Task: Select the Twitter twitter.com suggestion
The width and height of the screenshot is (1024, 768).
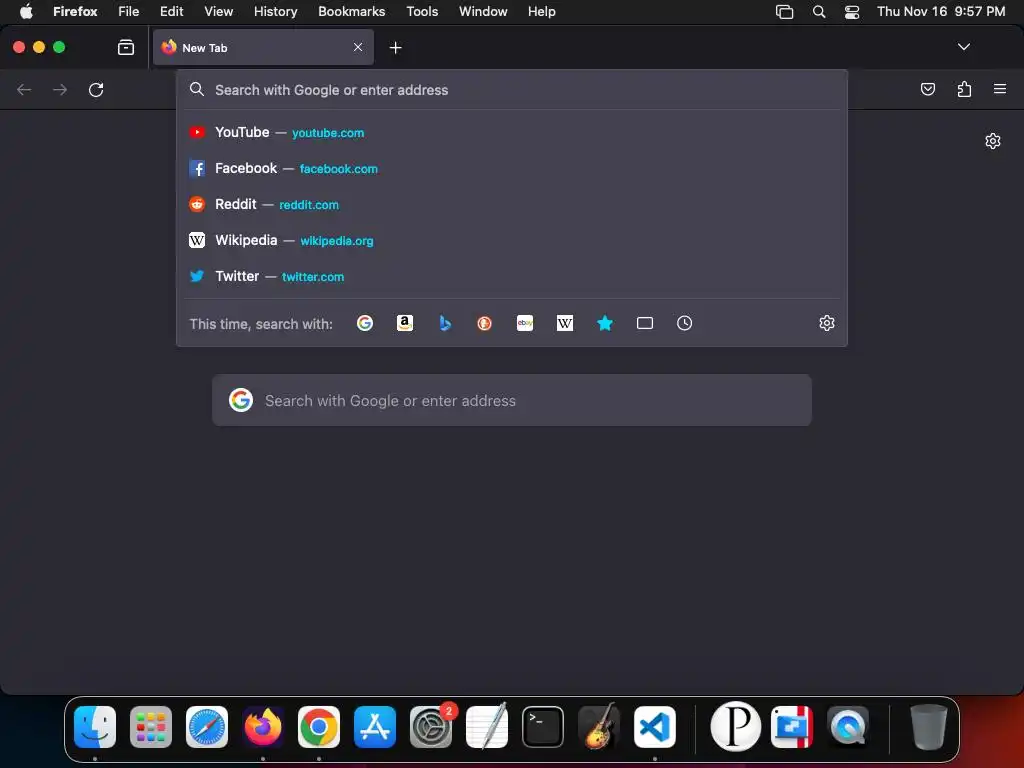Action: 512,276
